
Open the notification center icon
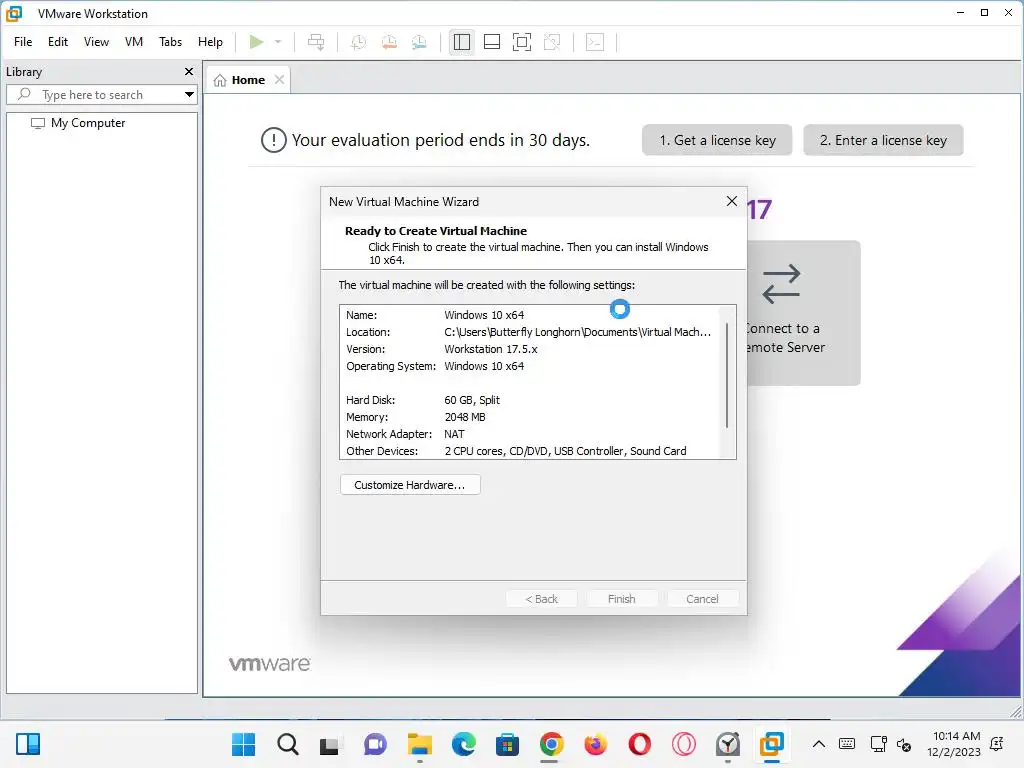click(x=997, y=744)
